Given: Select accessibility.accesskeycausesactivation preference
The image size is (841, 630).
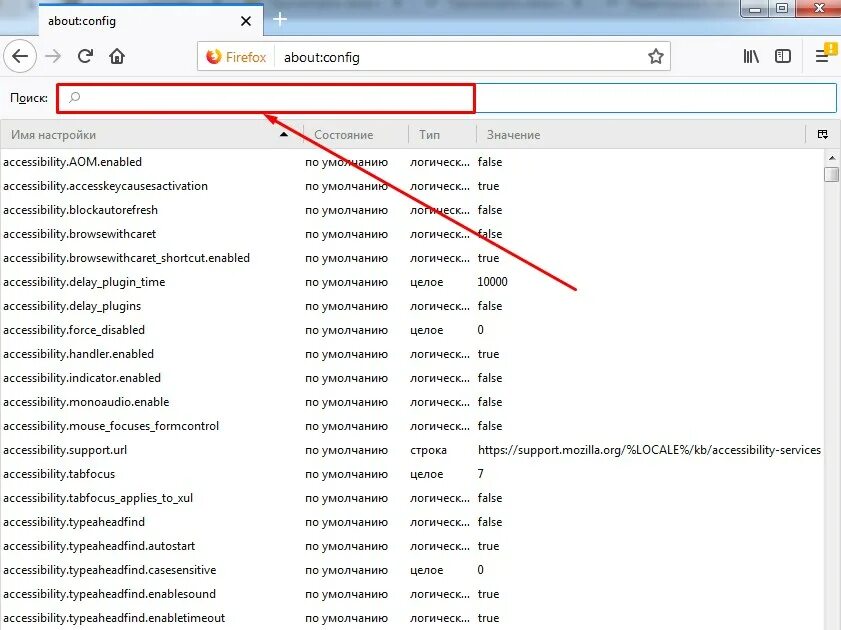Looking at the screenshot, I should (412, 186).
